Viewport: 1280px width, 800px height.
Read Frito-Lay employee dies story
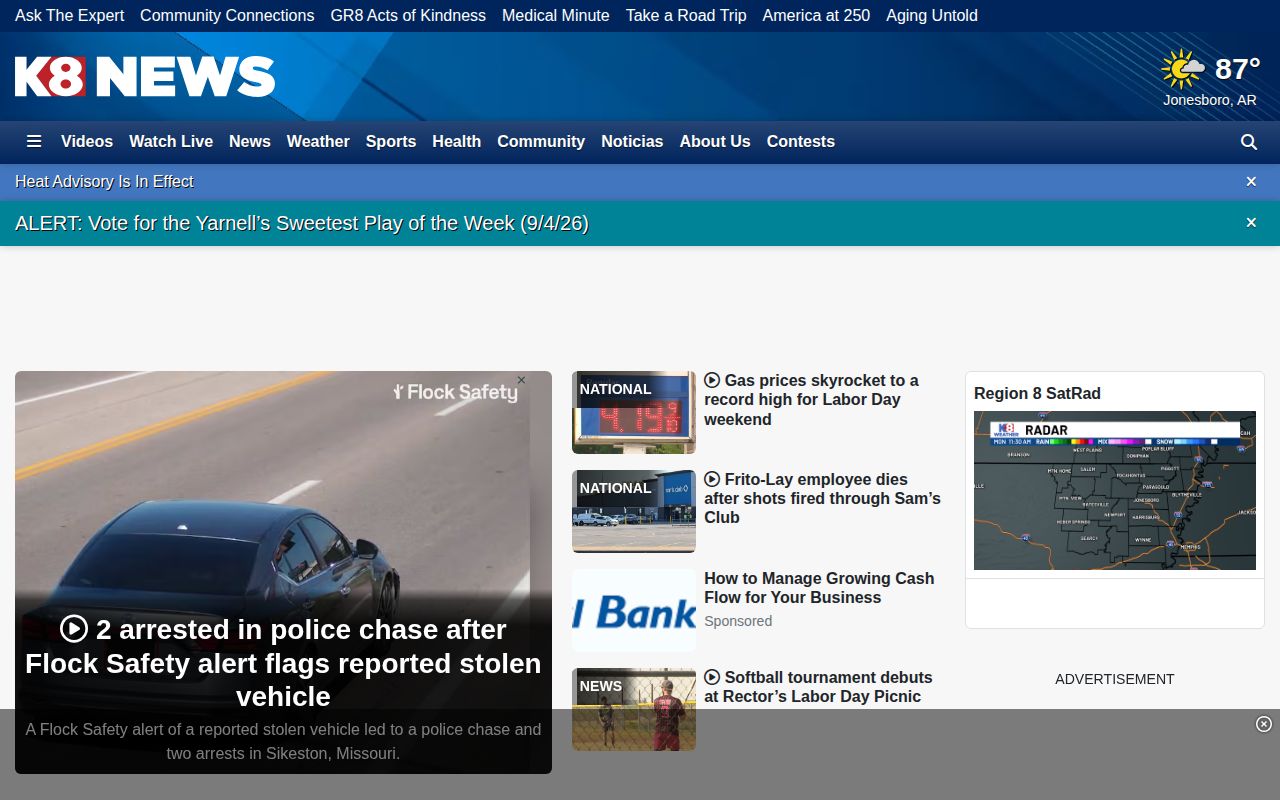click(822, 498)
